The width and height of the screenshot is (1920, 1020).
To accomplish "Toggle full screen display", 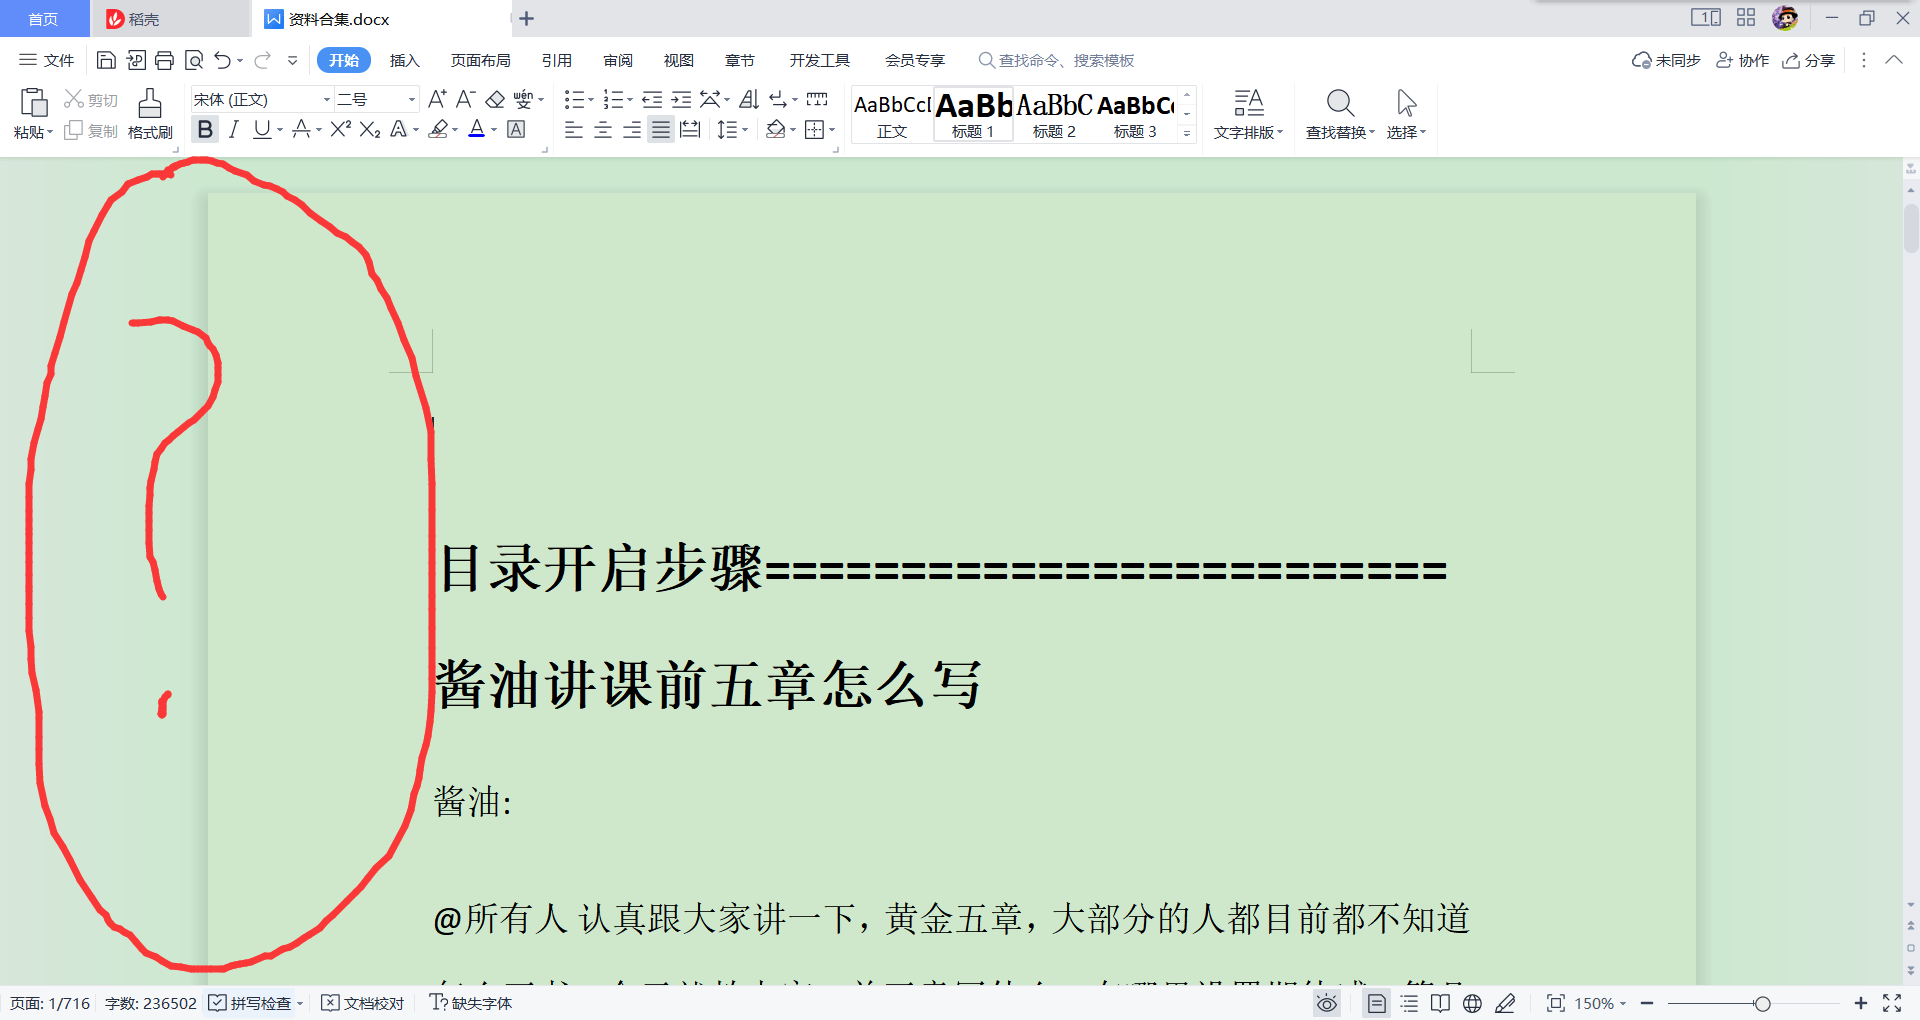I will 1892,1003.
